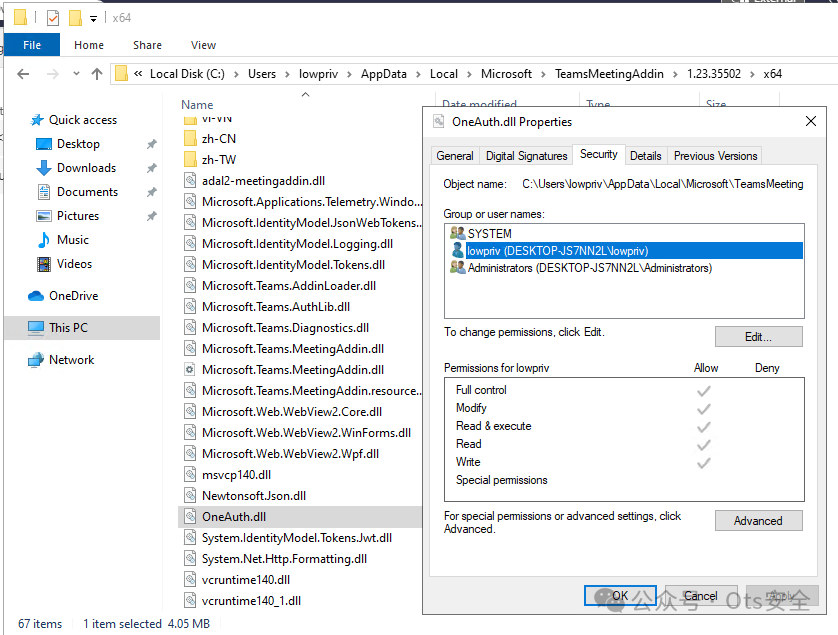Click the Forward arrow navigation button
The height and width of the screenshot is (635, 838).
pos(52,74)
